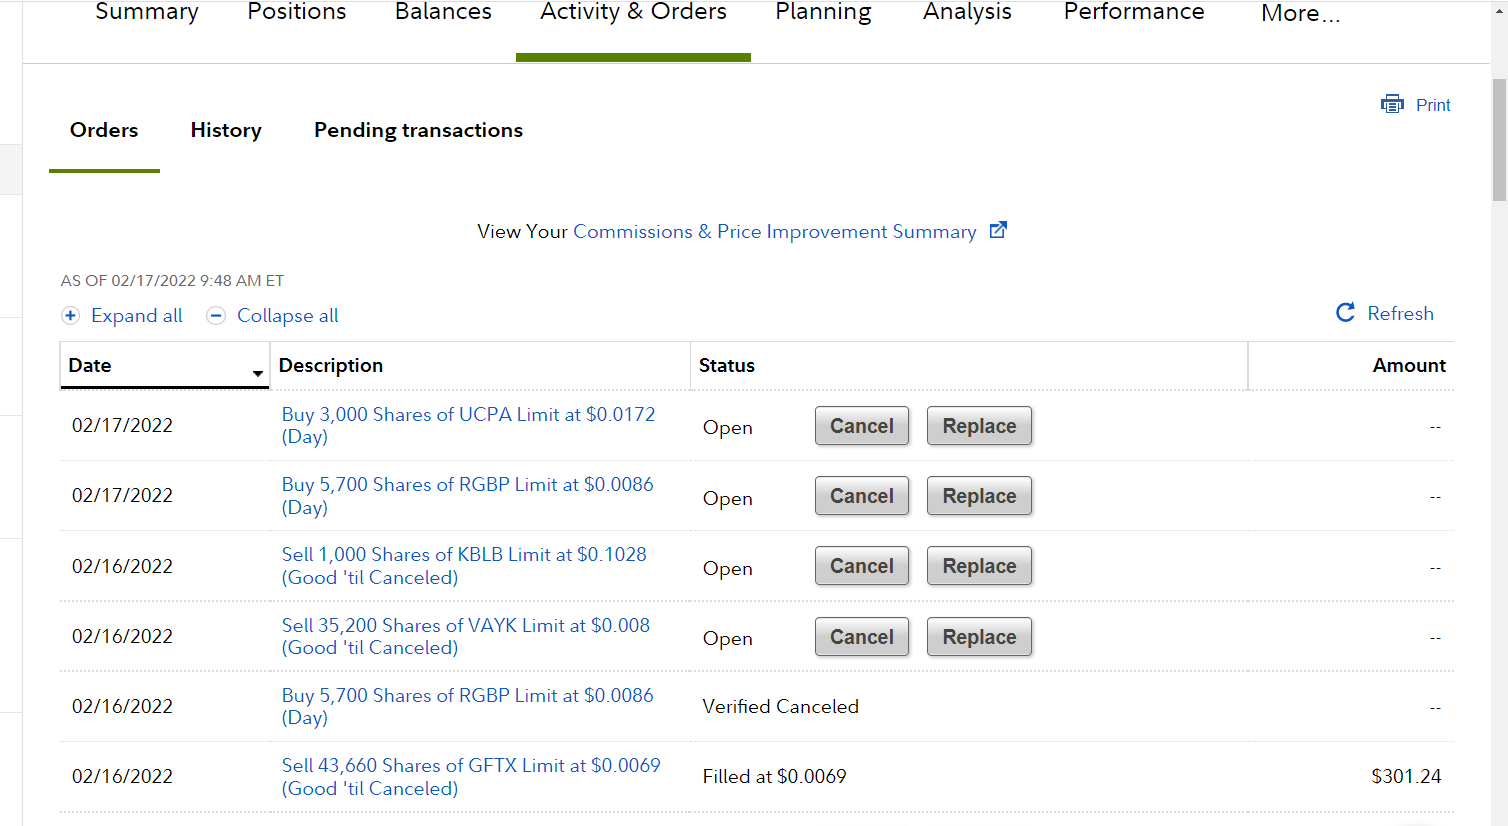Open the Balances tab
The image size is (1508, 826).
[443, 12]
